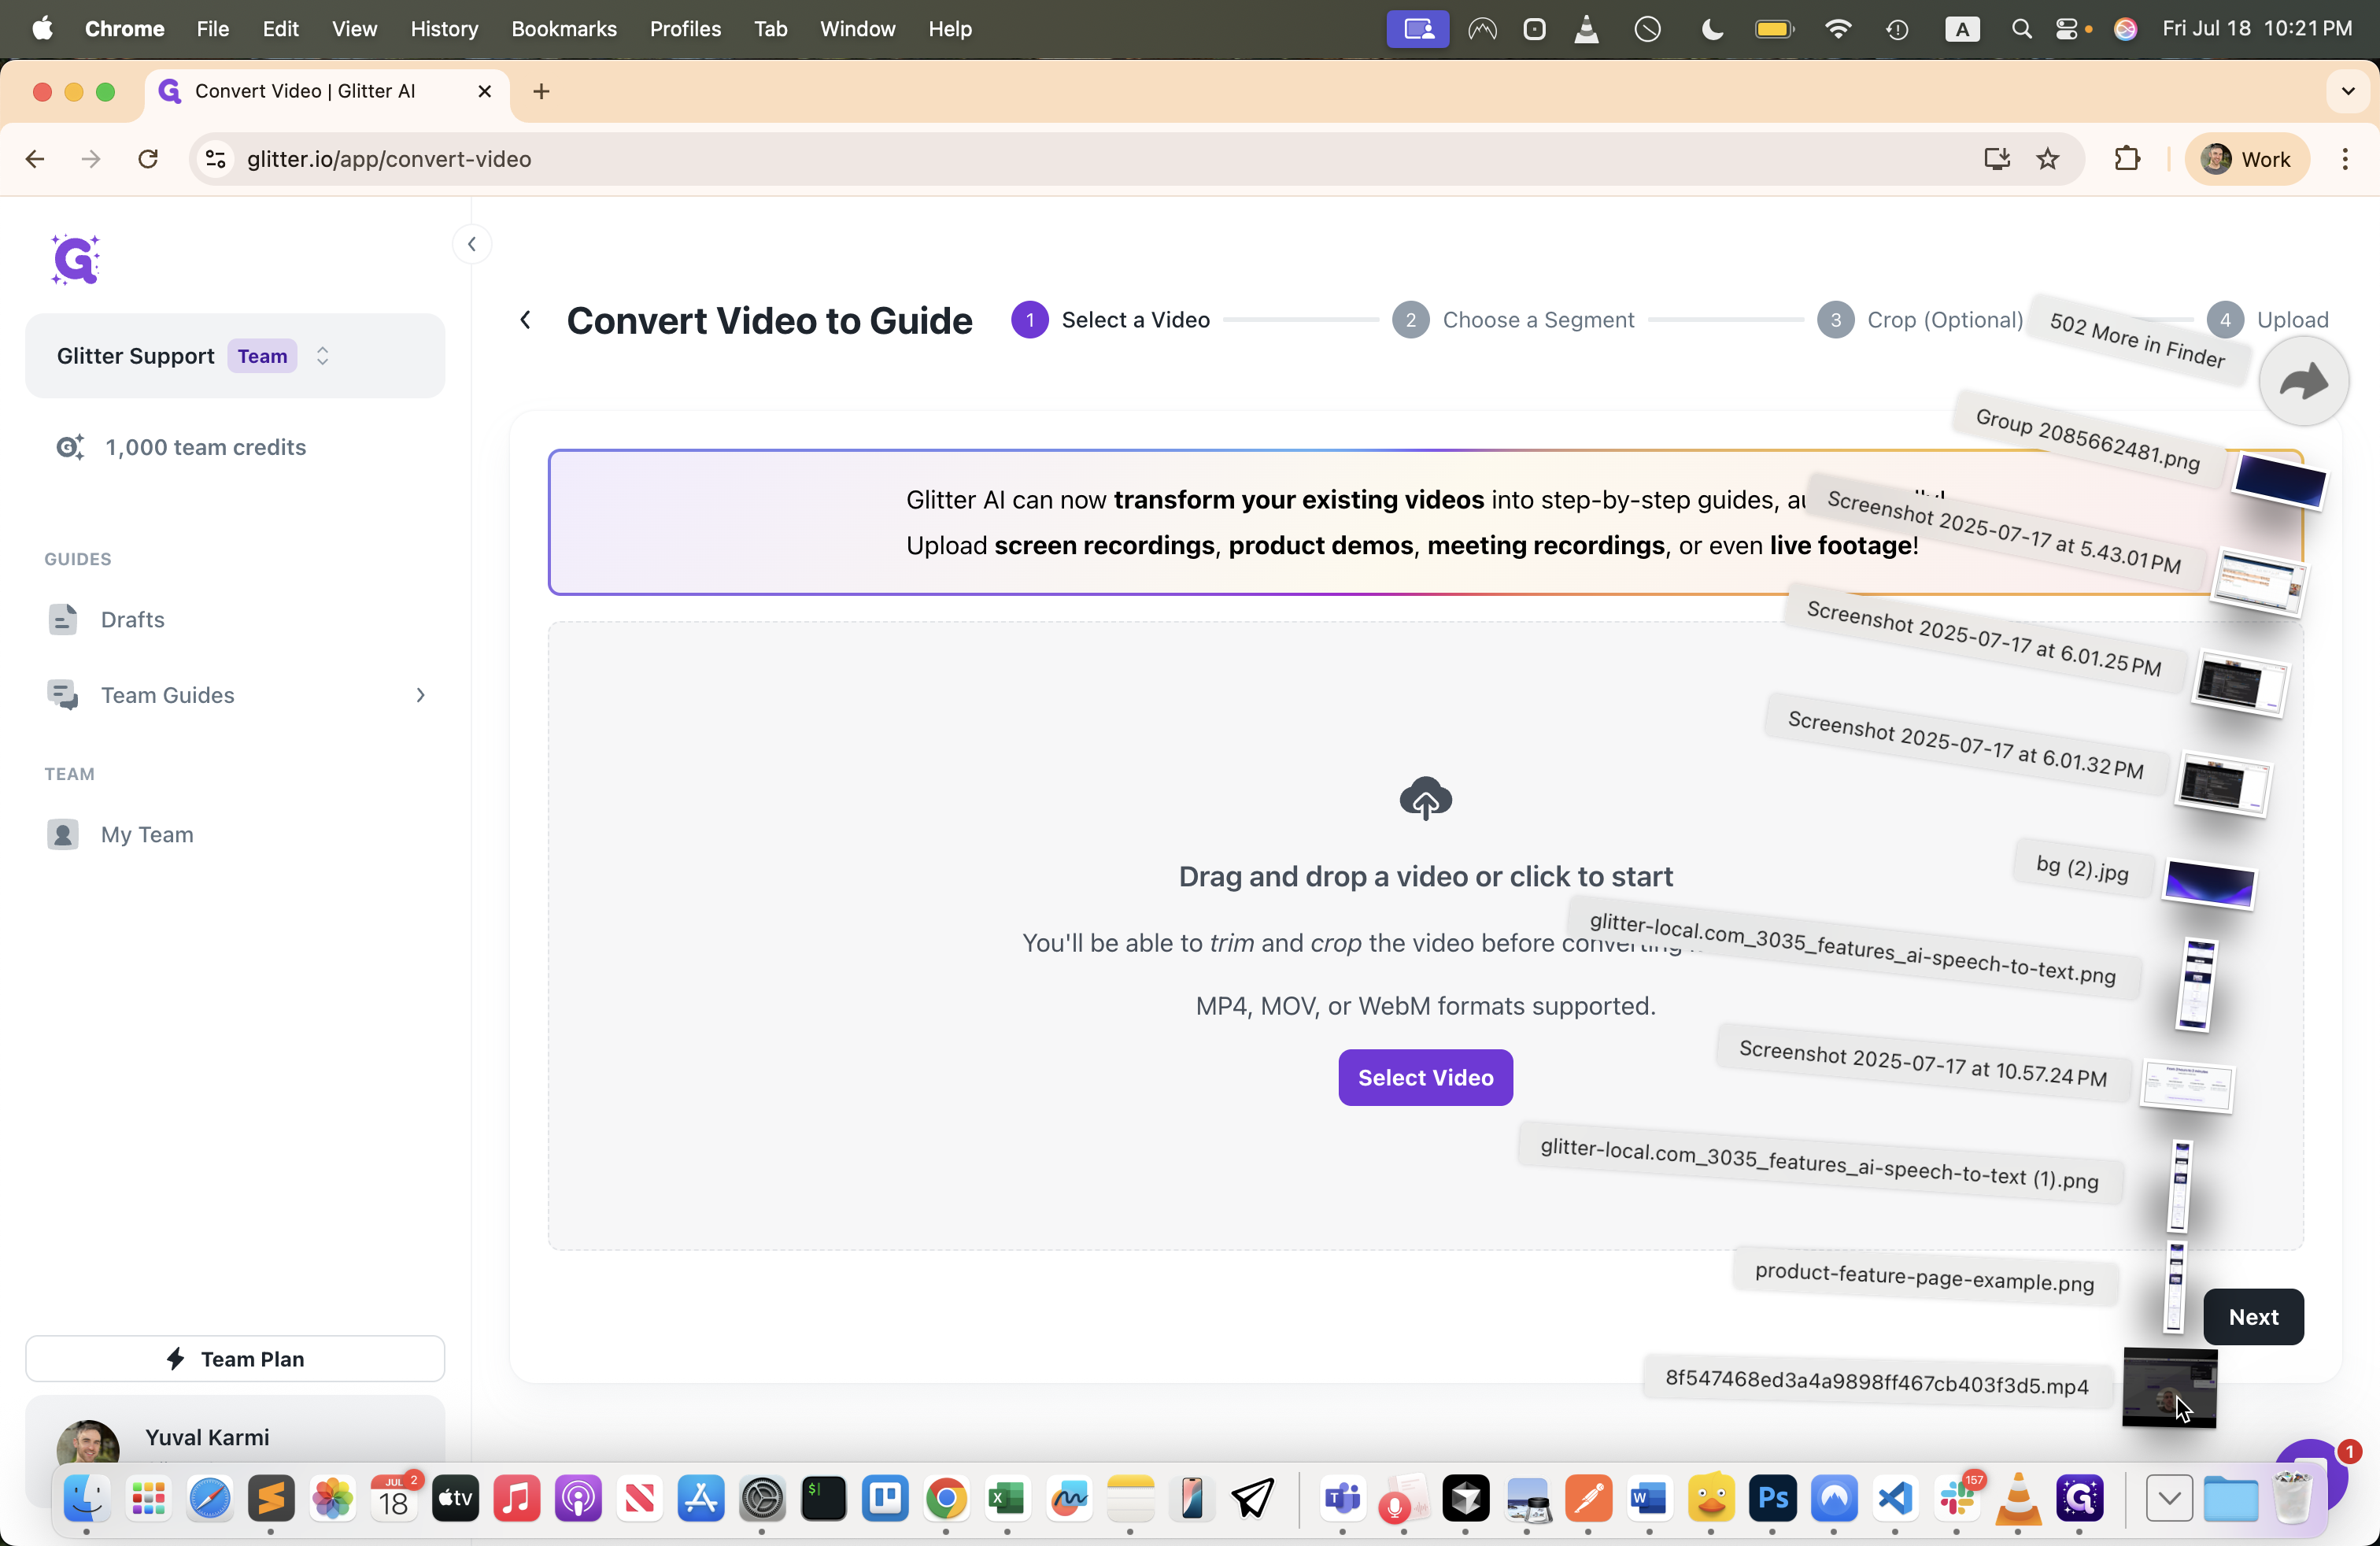This screenshot has width=2380, height=1546.
Task: Click the Select Video button
Action: tap(1425, 1077)
